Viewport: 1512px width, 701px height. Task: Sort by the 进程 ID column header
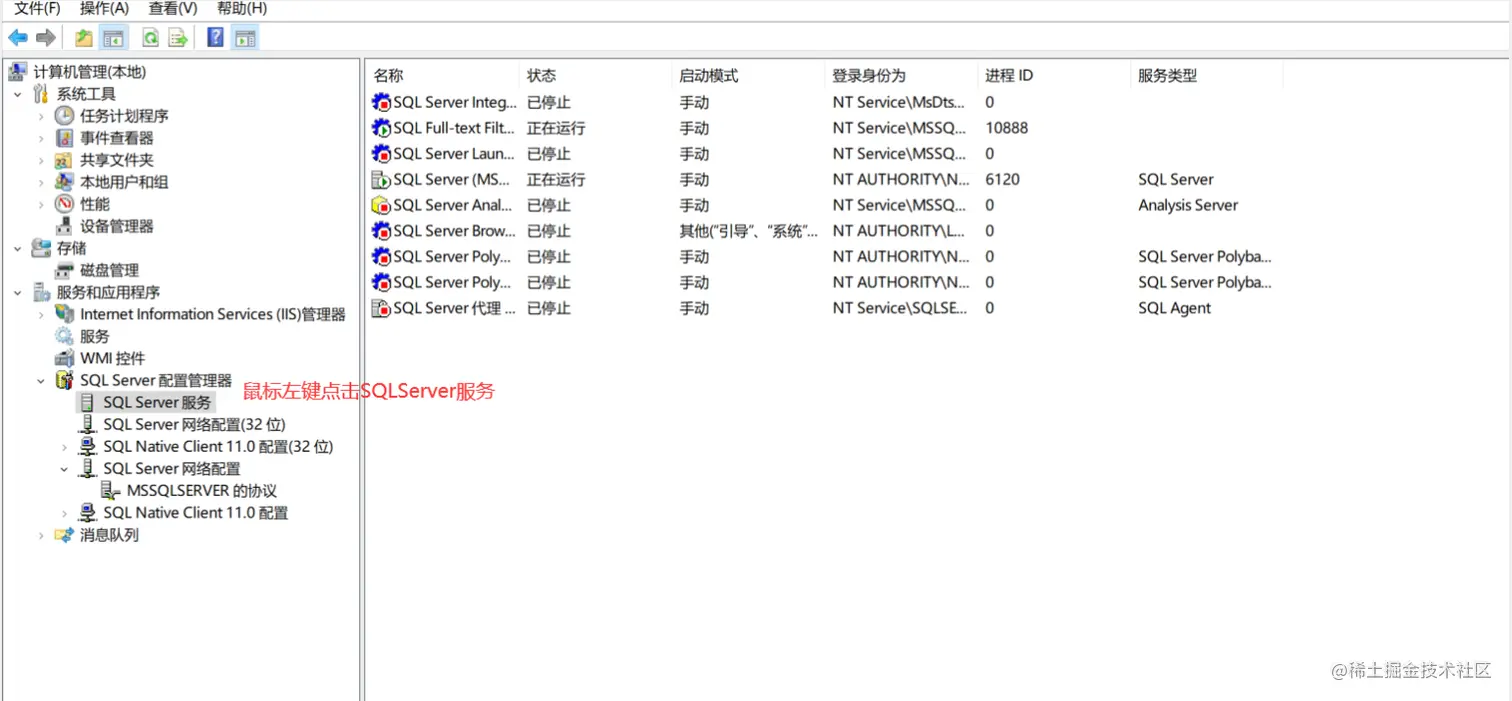(x=1054, y=75)
